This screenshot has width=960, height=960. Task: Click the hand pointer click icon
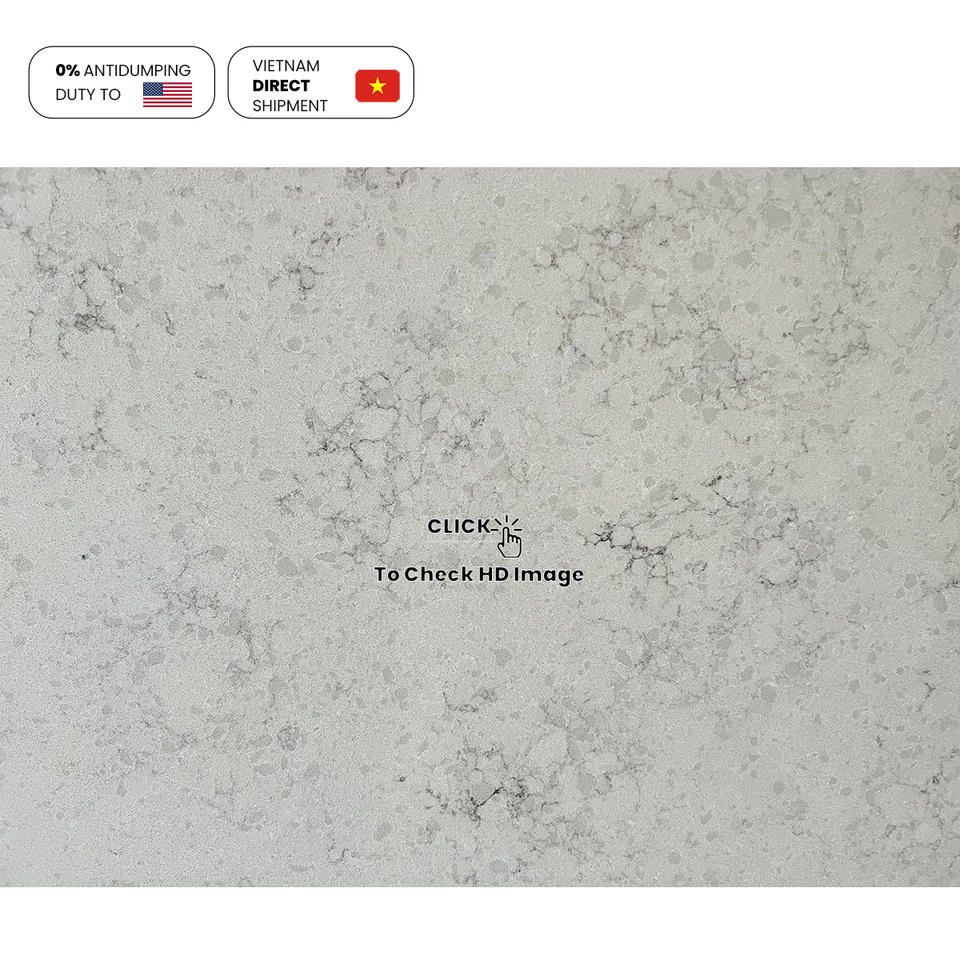coord(509,537)
